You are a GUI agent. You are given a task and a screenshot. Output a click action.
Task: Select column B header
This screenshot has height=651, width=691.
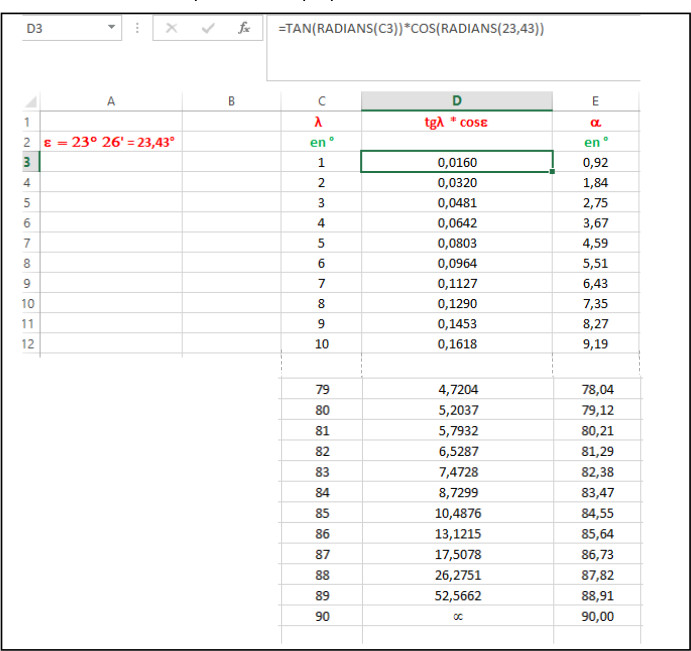click(231, 101)
